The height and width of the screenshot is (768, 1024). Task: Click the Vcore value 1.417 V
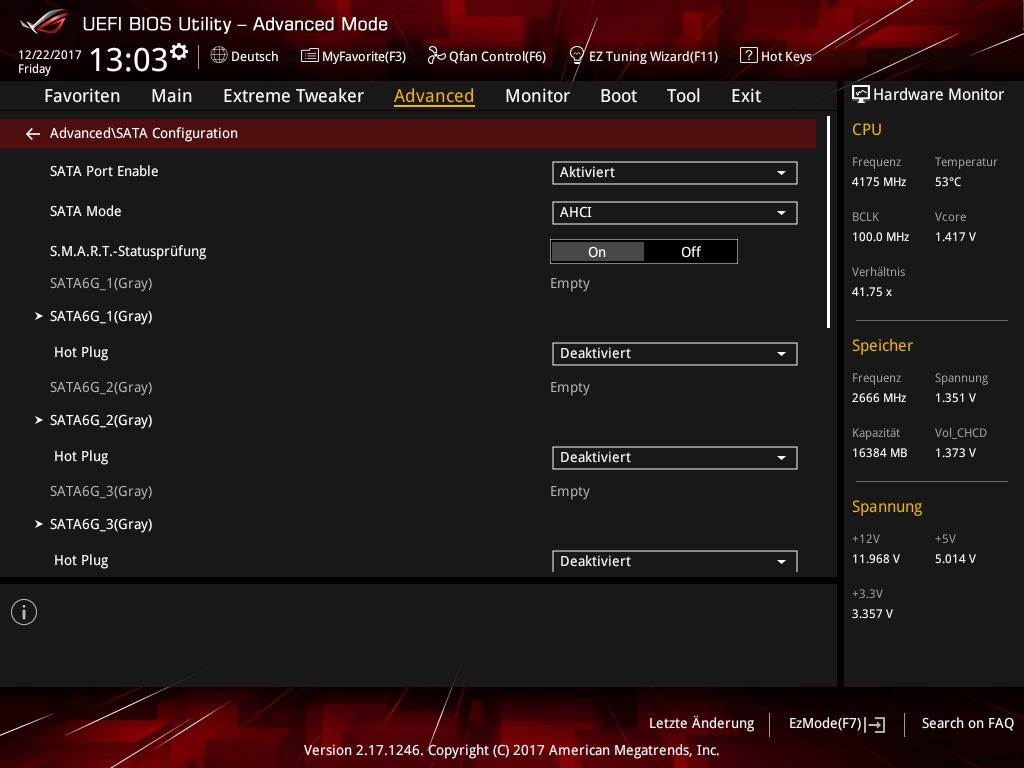tap(955, 237)
